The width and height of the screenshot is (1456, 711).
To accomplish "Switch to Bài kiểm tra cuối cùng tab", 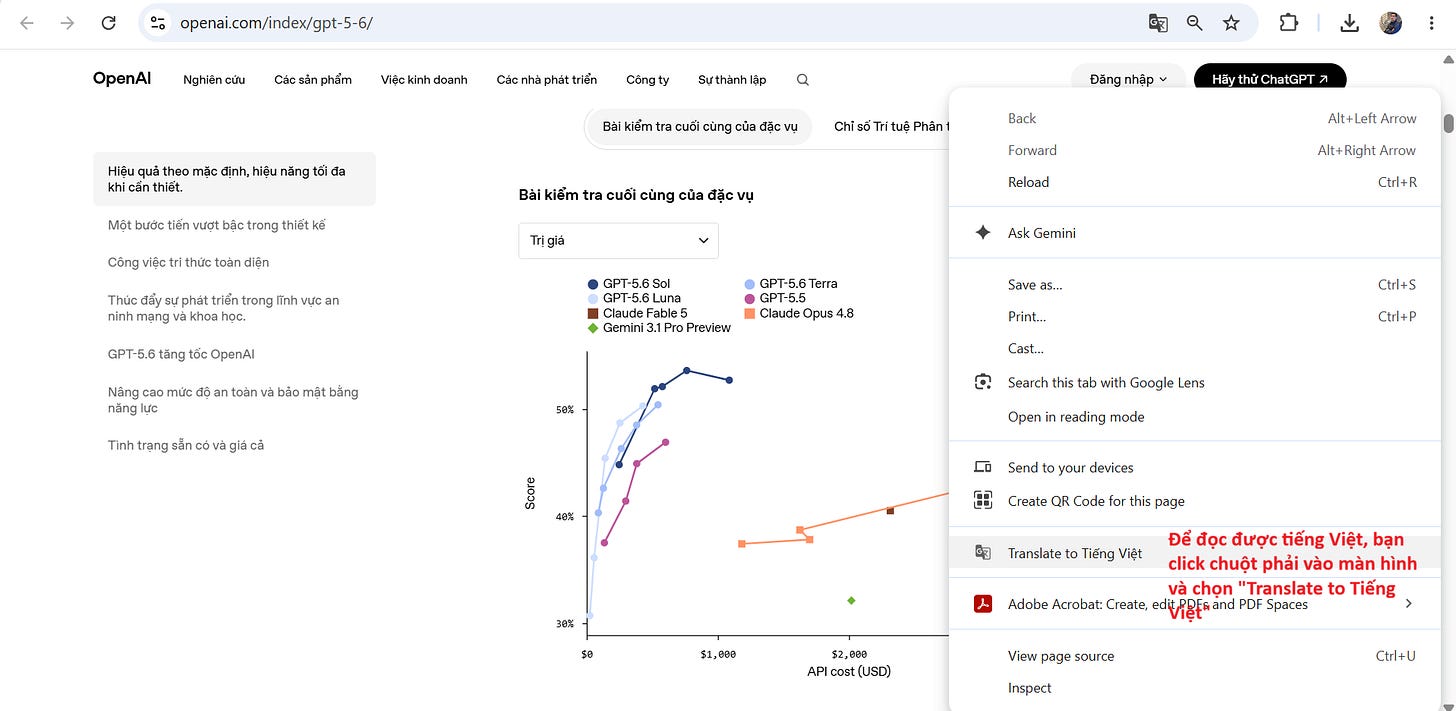I will [x=700, y=127].
